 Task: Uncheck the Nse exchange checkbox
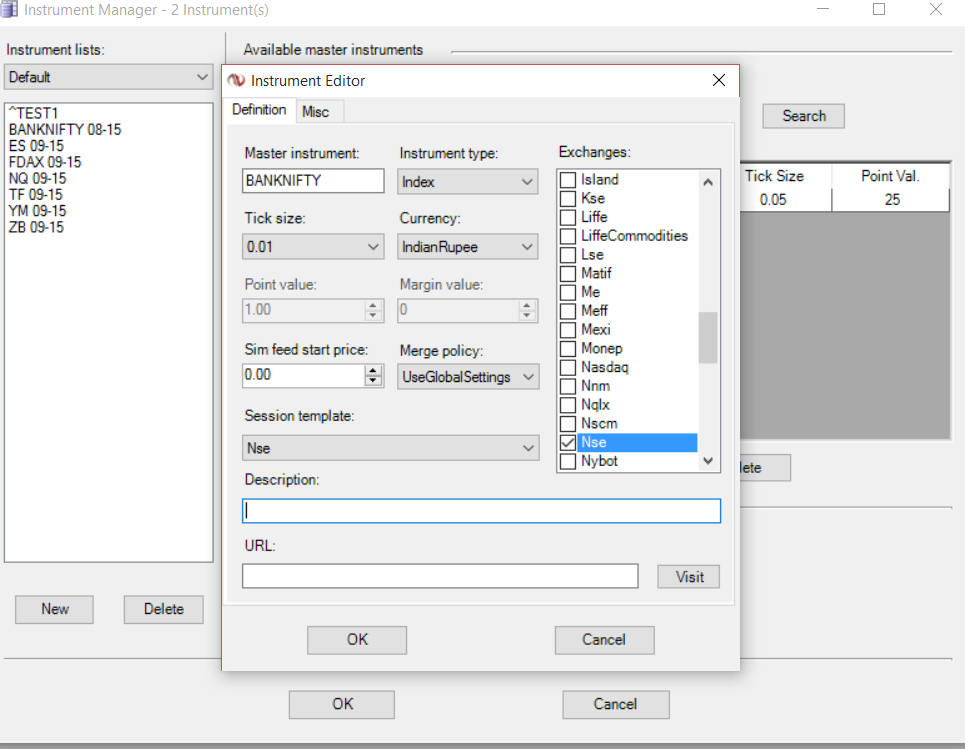pyautogui.click(x=568, y=443)
